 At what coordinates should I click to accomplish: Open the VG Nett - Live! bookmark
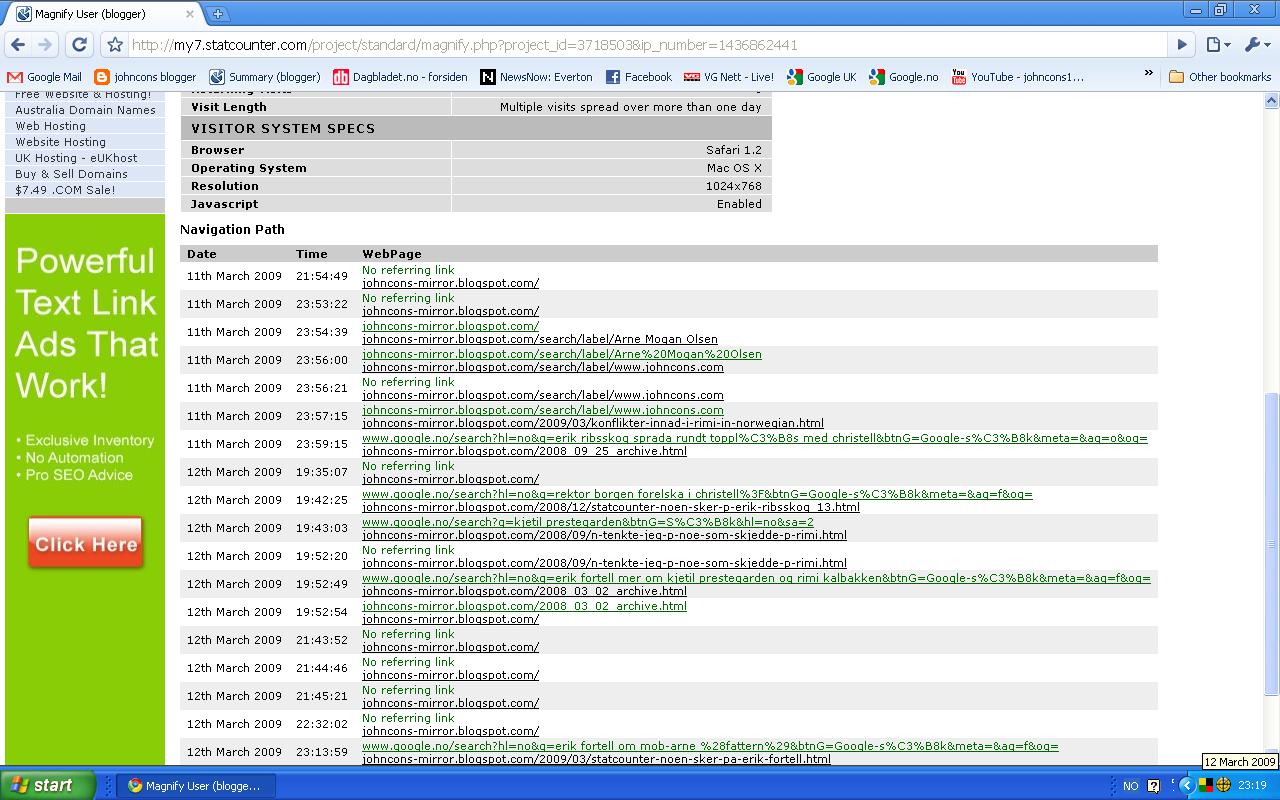pyautogui.click(x=729, y=77)
